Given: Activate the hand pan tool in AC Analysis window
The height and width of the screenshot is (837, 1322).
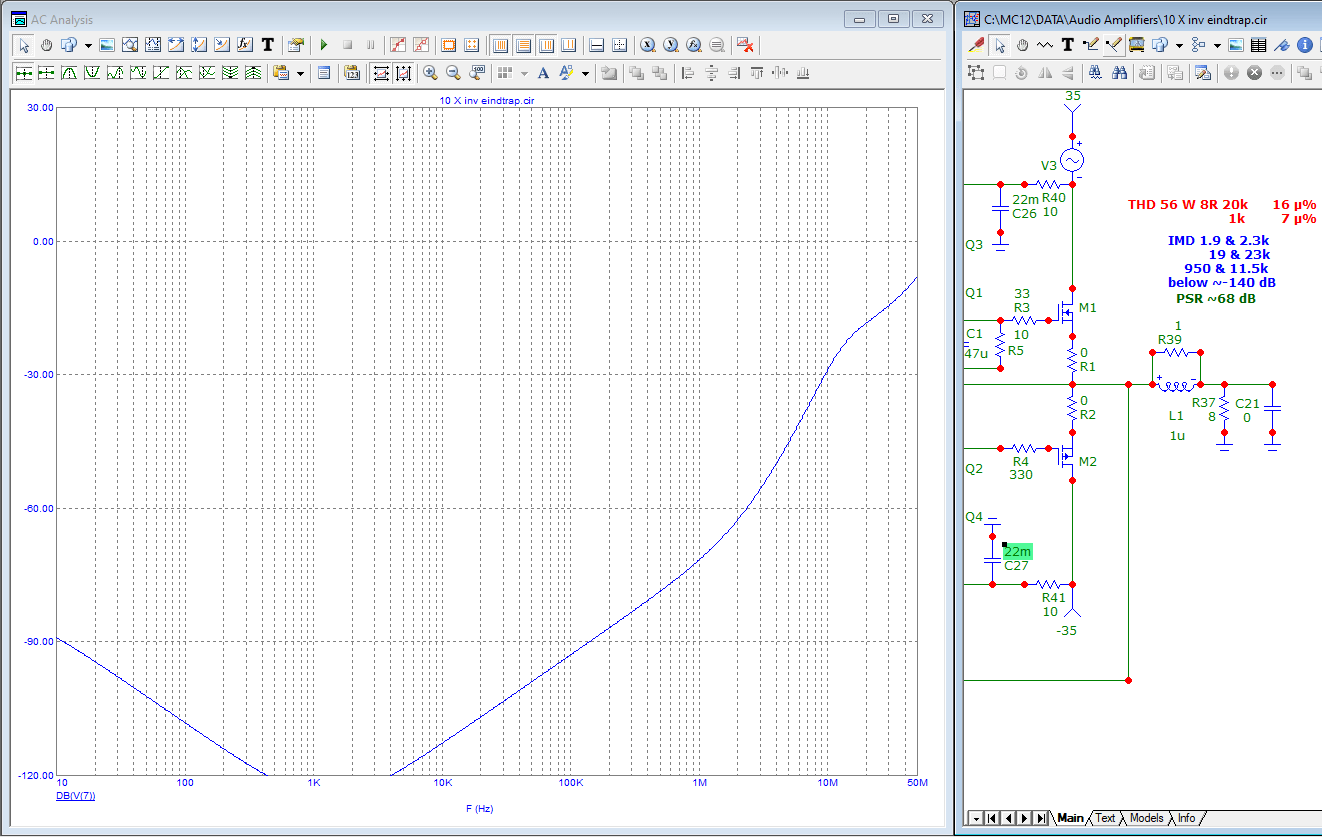Looking at the screenshot, I should pyautogui.click(x=46, y=45).
